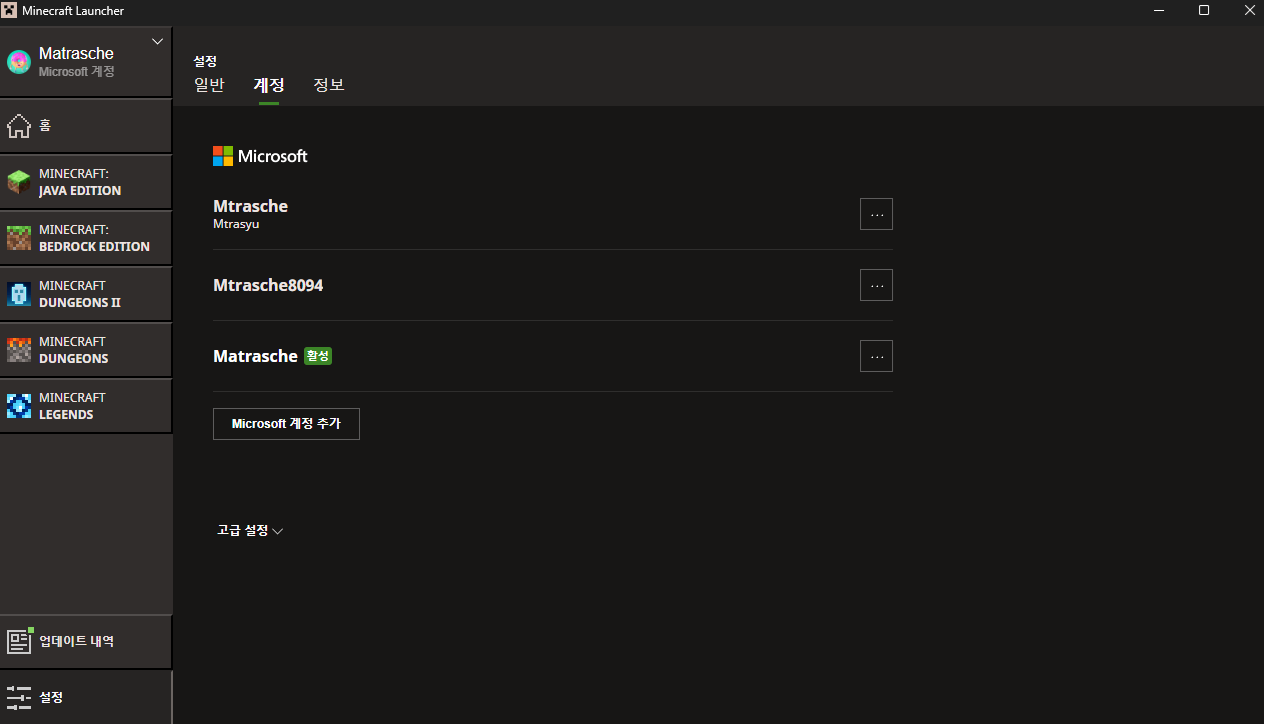
Task: Maximize the Minecraft Launcher window
Action: (1204, 10)
